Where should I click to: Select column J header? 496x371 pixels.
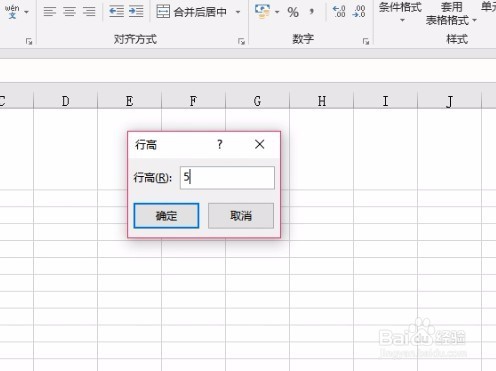pos(450,101)
